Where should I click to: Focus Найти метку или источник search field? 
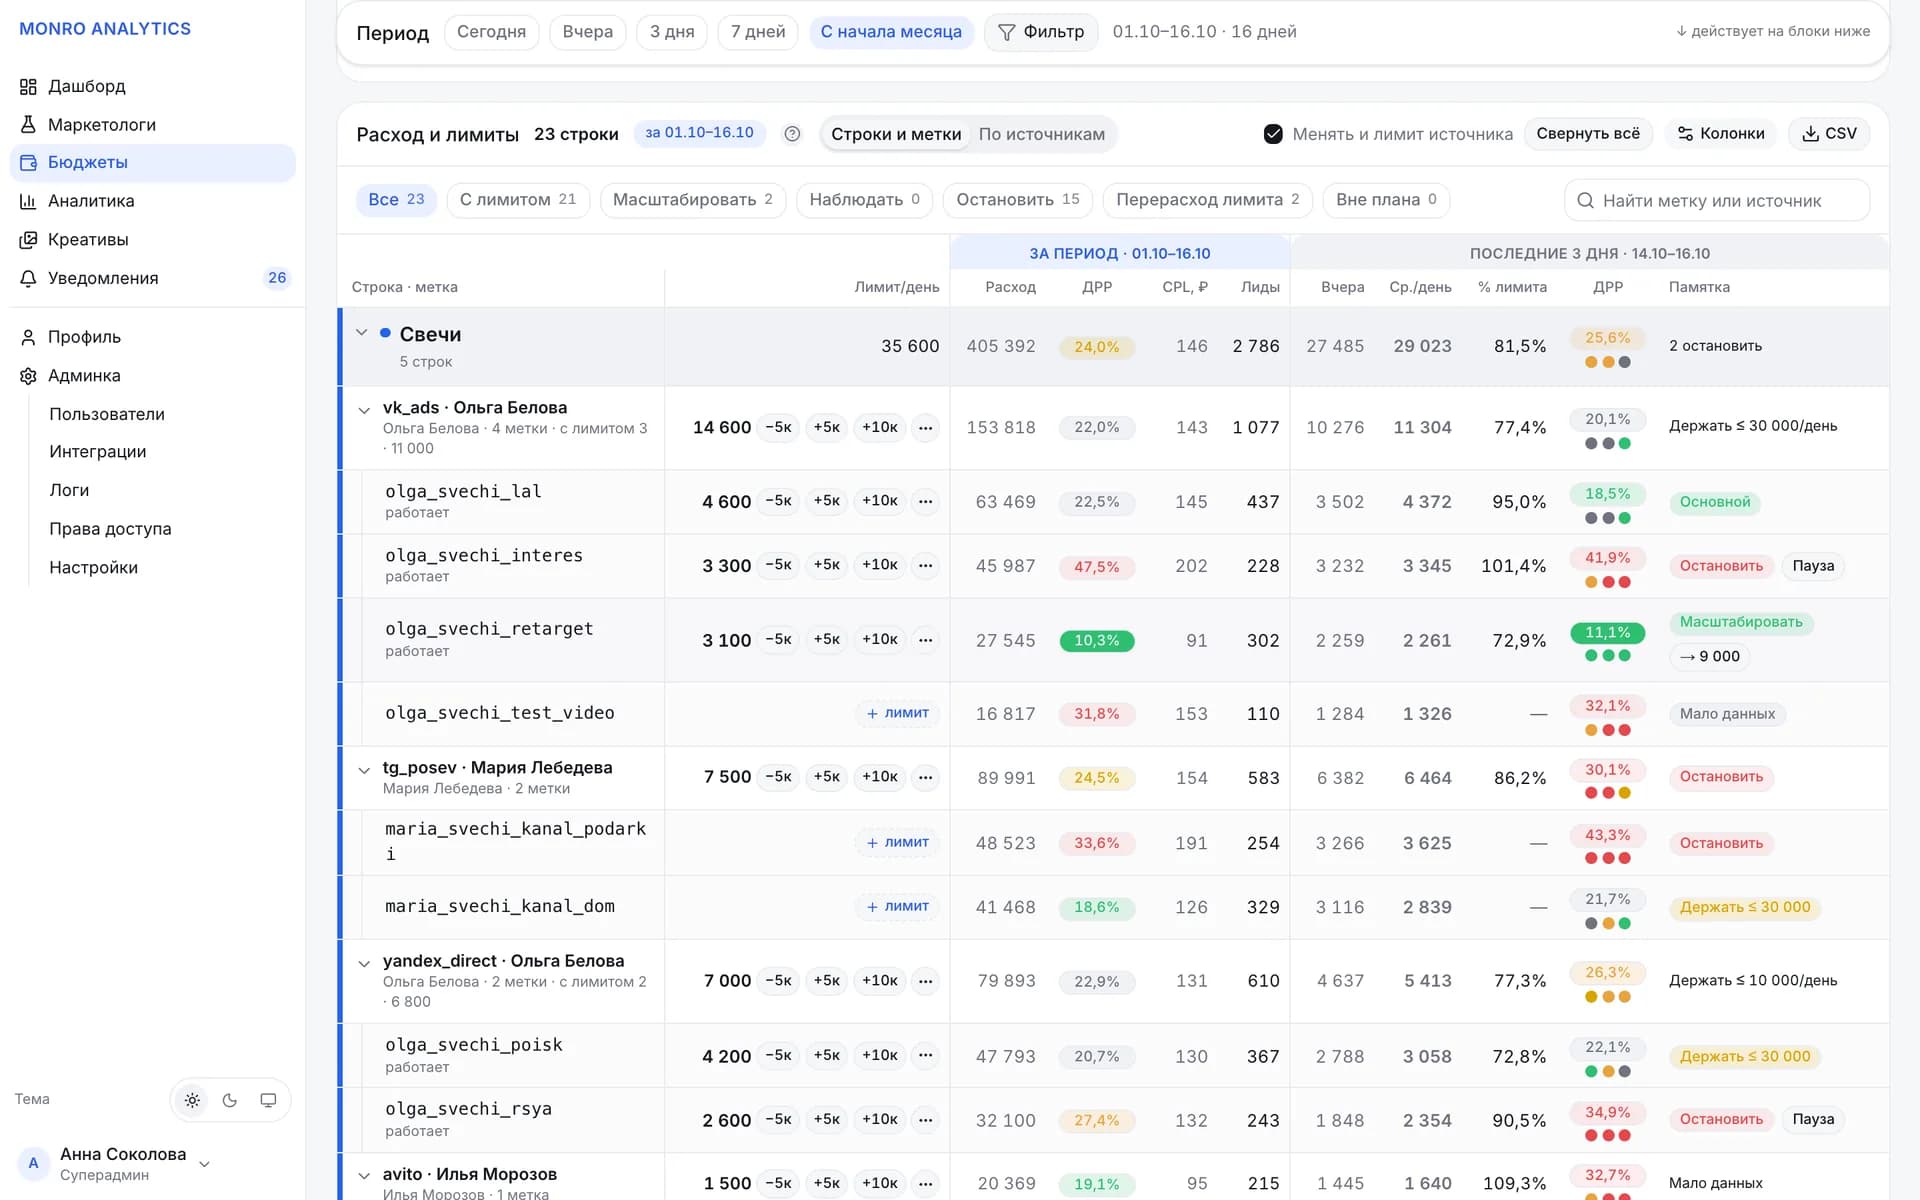(x=1717, y=201)
